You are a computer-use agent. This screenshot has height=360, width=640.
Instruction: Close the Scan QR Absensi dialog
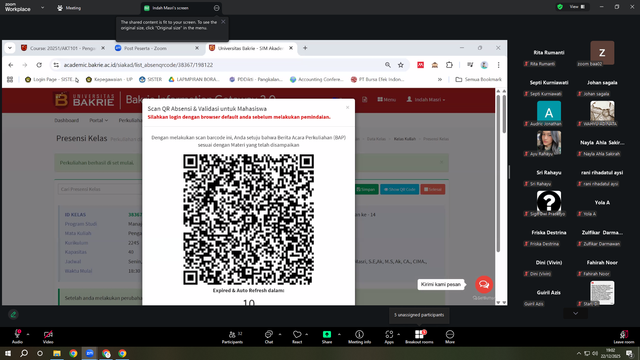coord(347,108)
